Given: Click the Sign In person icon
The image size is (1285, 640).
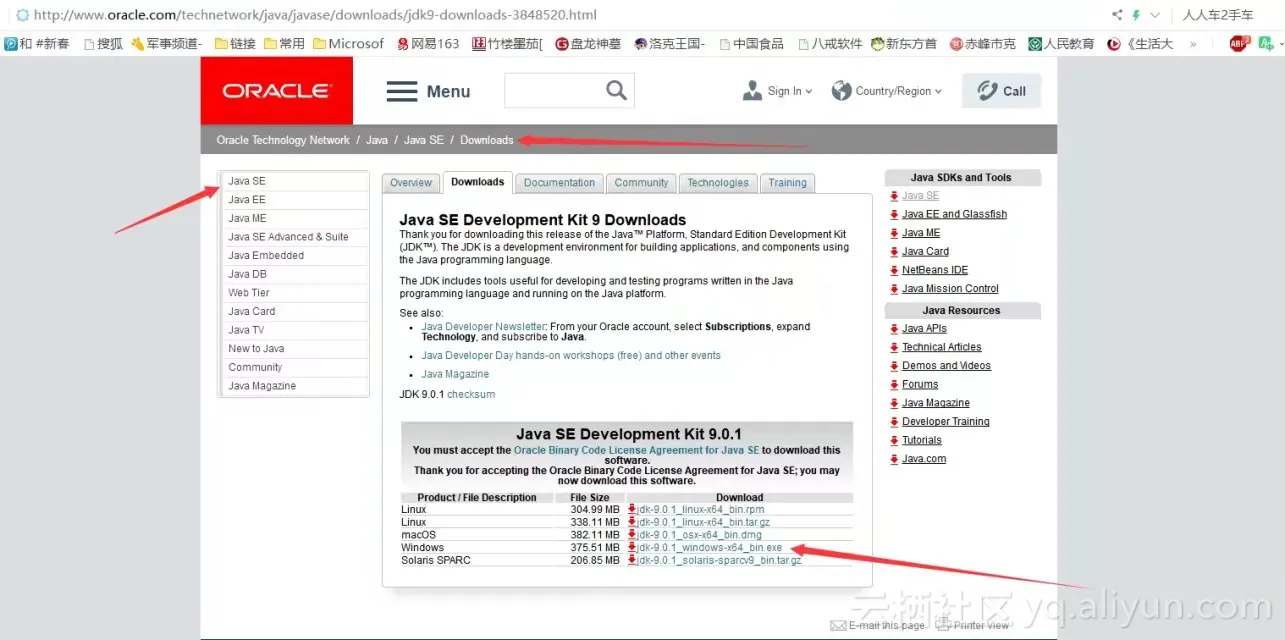Looking at the screenshot, I should (753, 91).
